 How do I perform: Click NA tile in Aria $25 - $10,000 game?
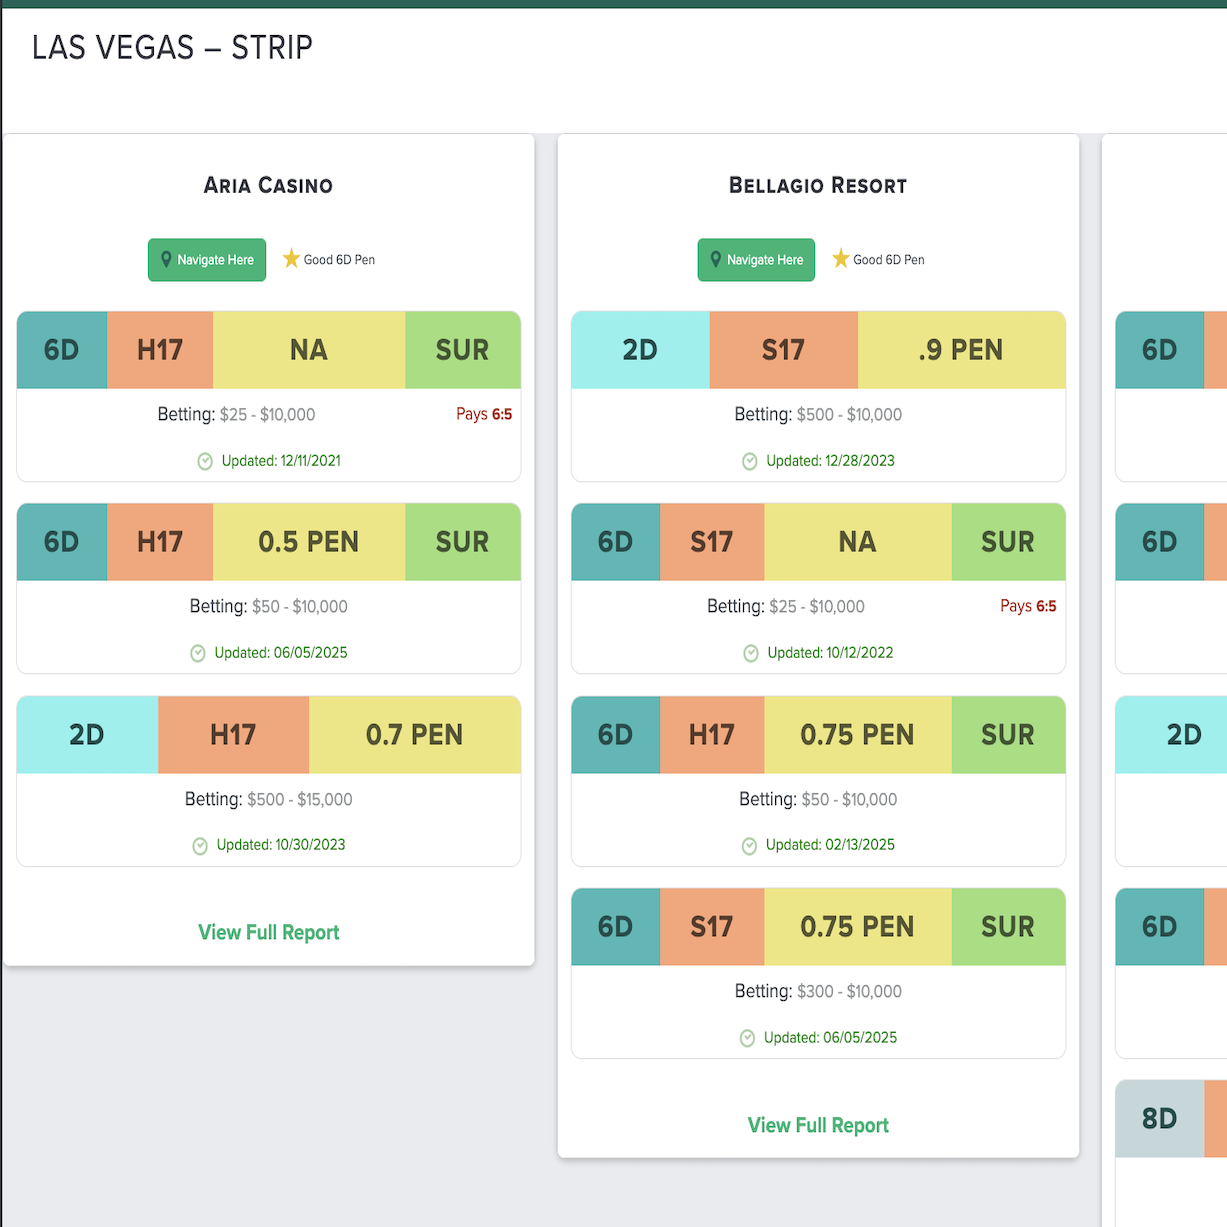click(x=309, y=350)
